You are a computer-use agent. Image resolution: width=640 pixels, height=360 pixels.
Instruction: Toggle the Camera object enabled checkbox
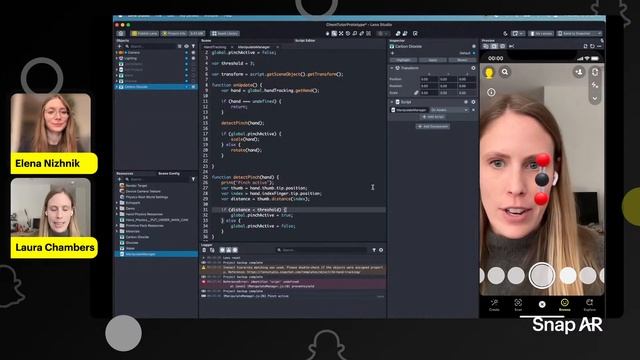click(193, 53)
